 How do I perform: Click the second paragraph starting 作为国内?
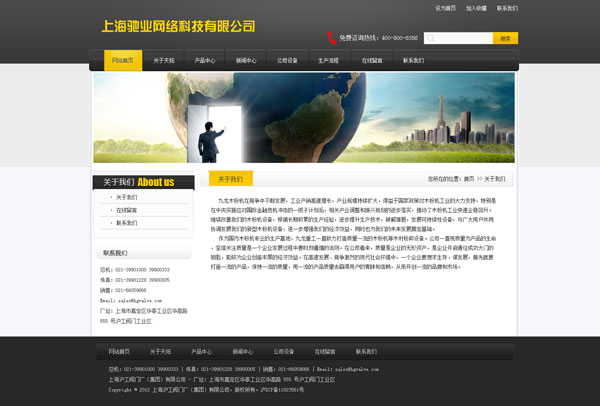pos(353,253)
